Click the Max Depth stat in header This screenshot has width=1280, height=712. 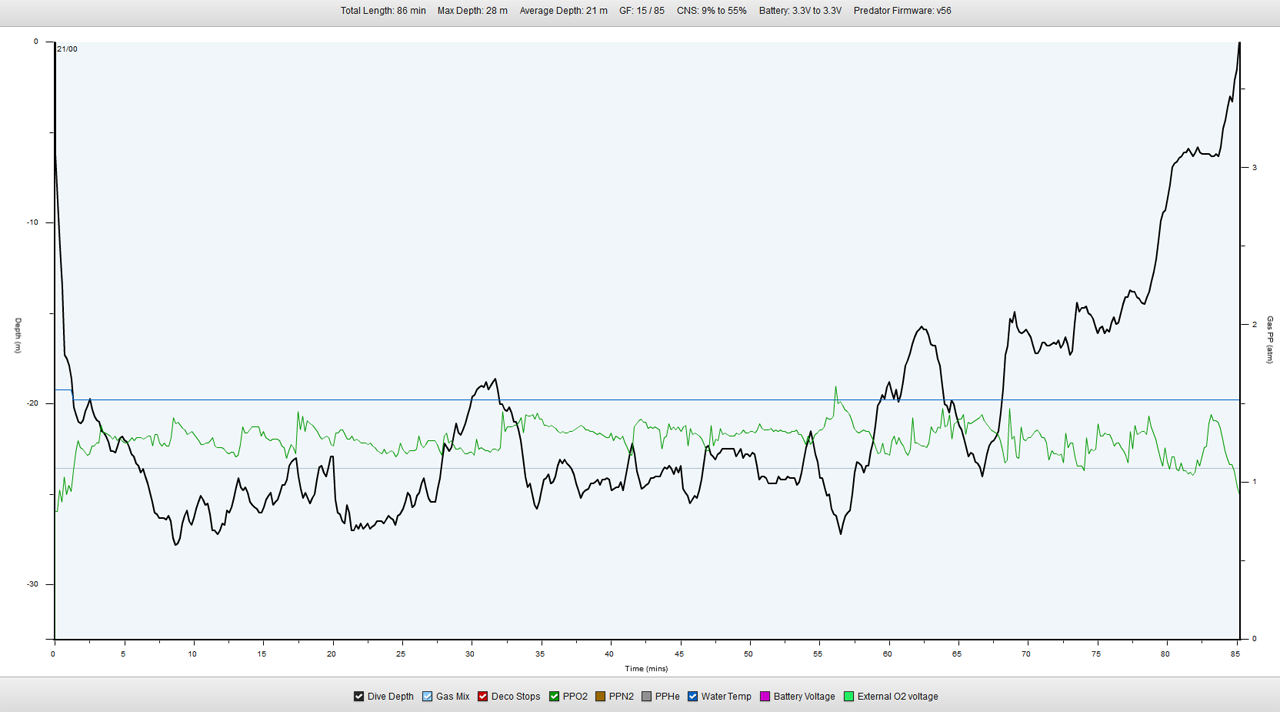472,11
